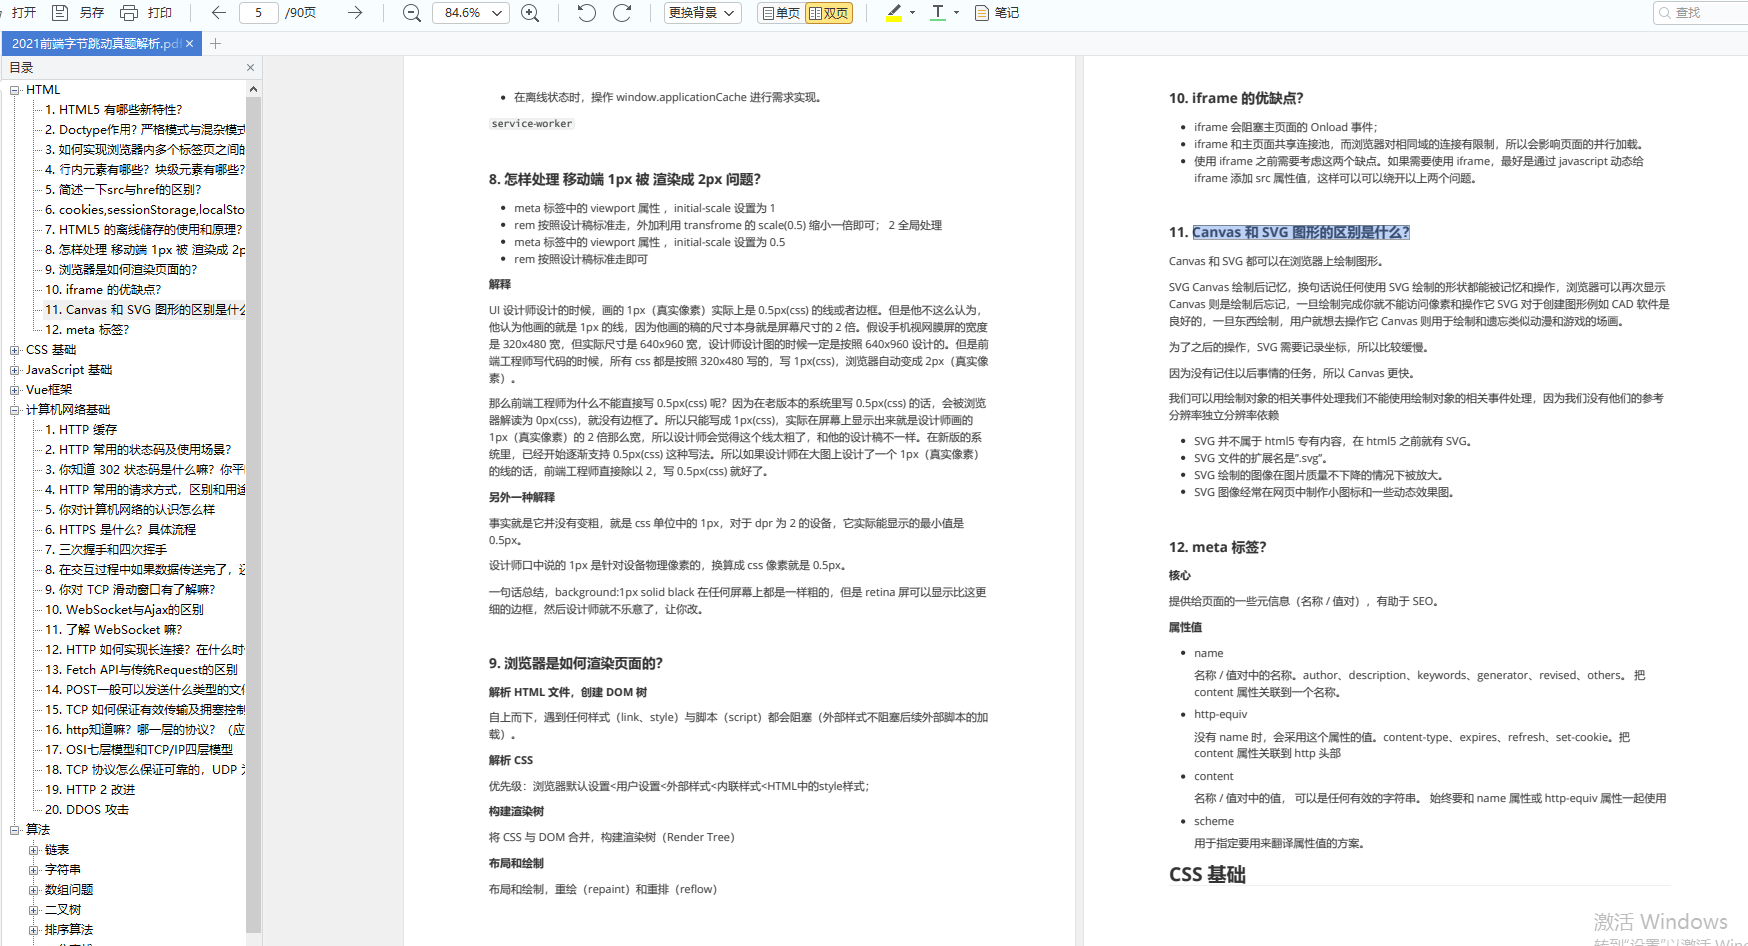1748x946 pixels.
Task: Collapse the 算法 outline section
Action: 15,830
